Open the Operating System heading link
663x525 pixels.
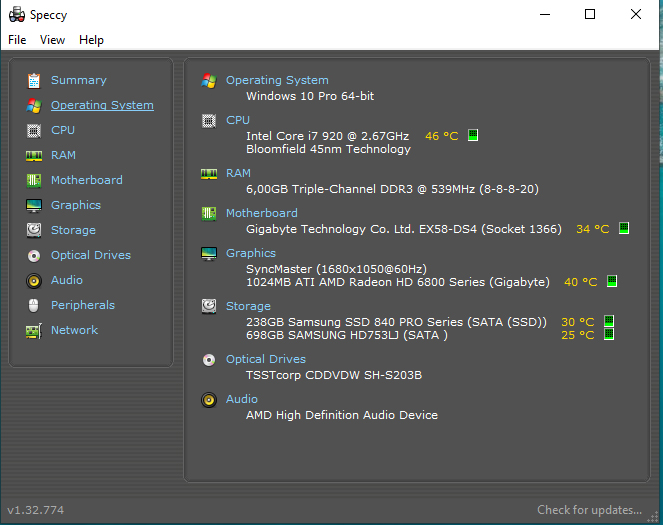point(277,80)
